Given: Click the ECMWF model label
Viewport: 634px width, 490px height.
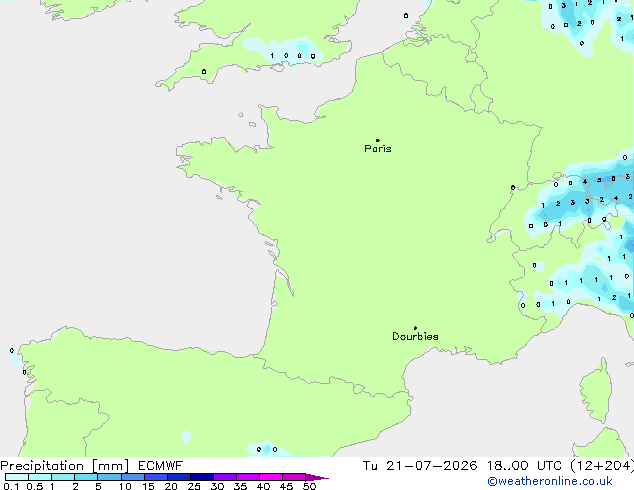Looking at the screenshot, I should 160,466.
